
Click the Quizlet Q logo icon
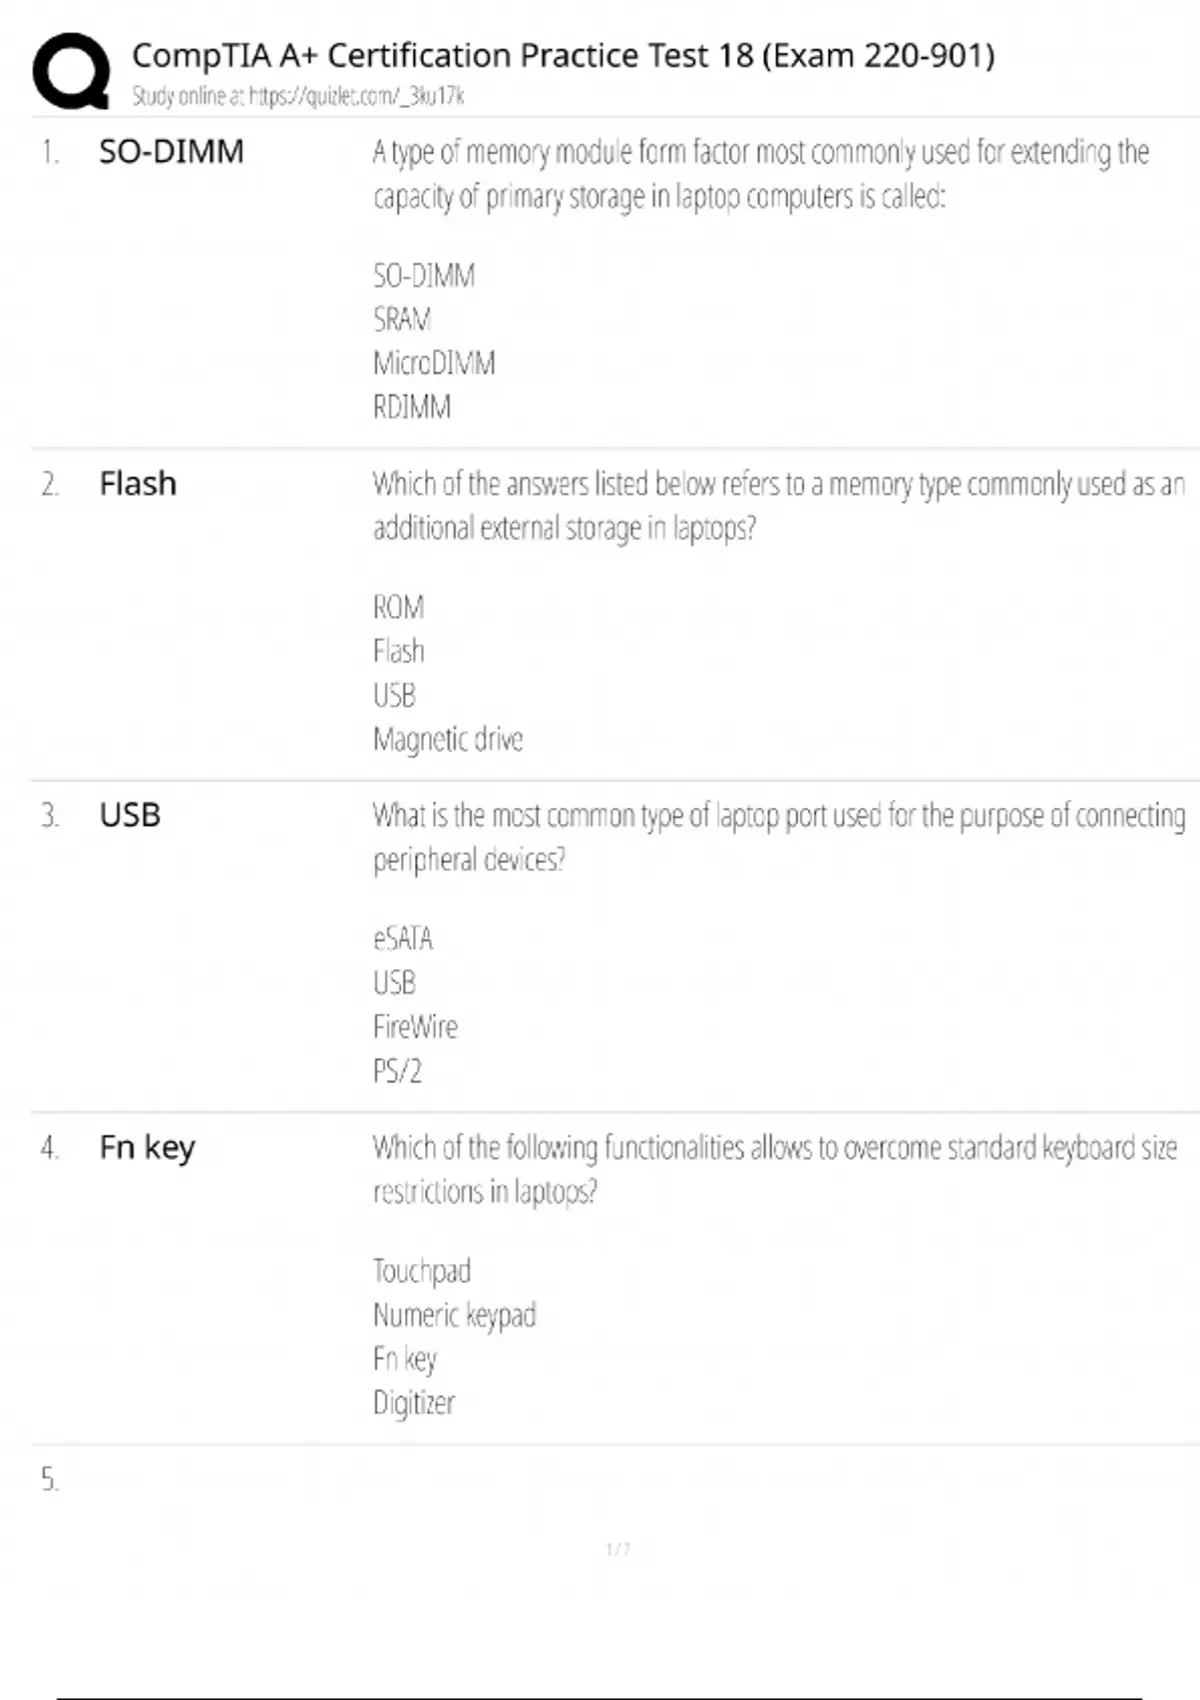coord(71,70)
